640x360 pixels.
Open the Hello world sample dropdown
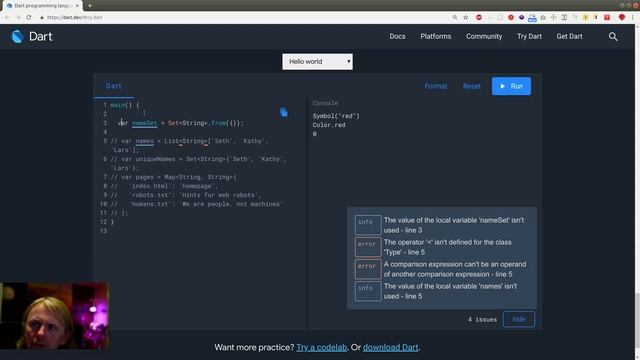[317, 62]
